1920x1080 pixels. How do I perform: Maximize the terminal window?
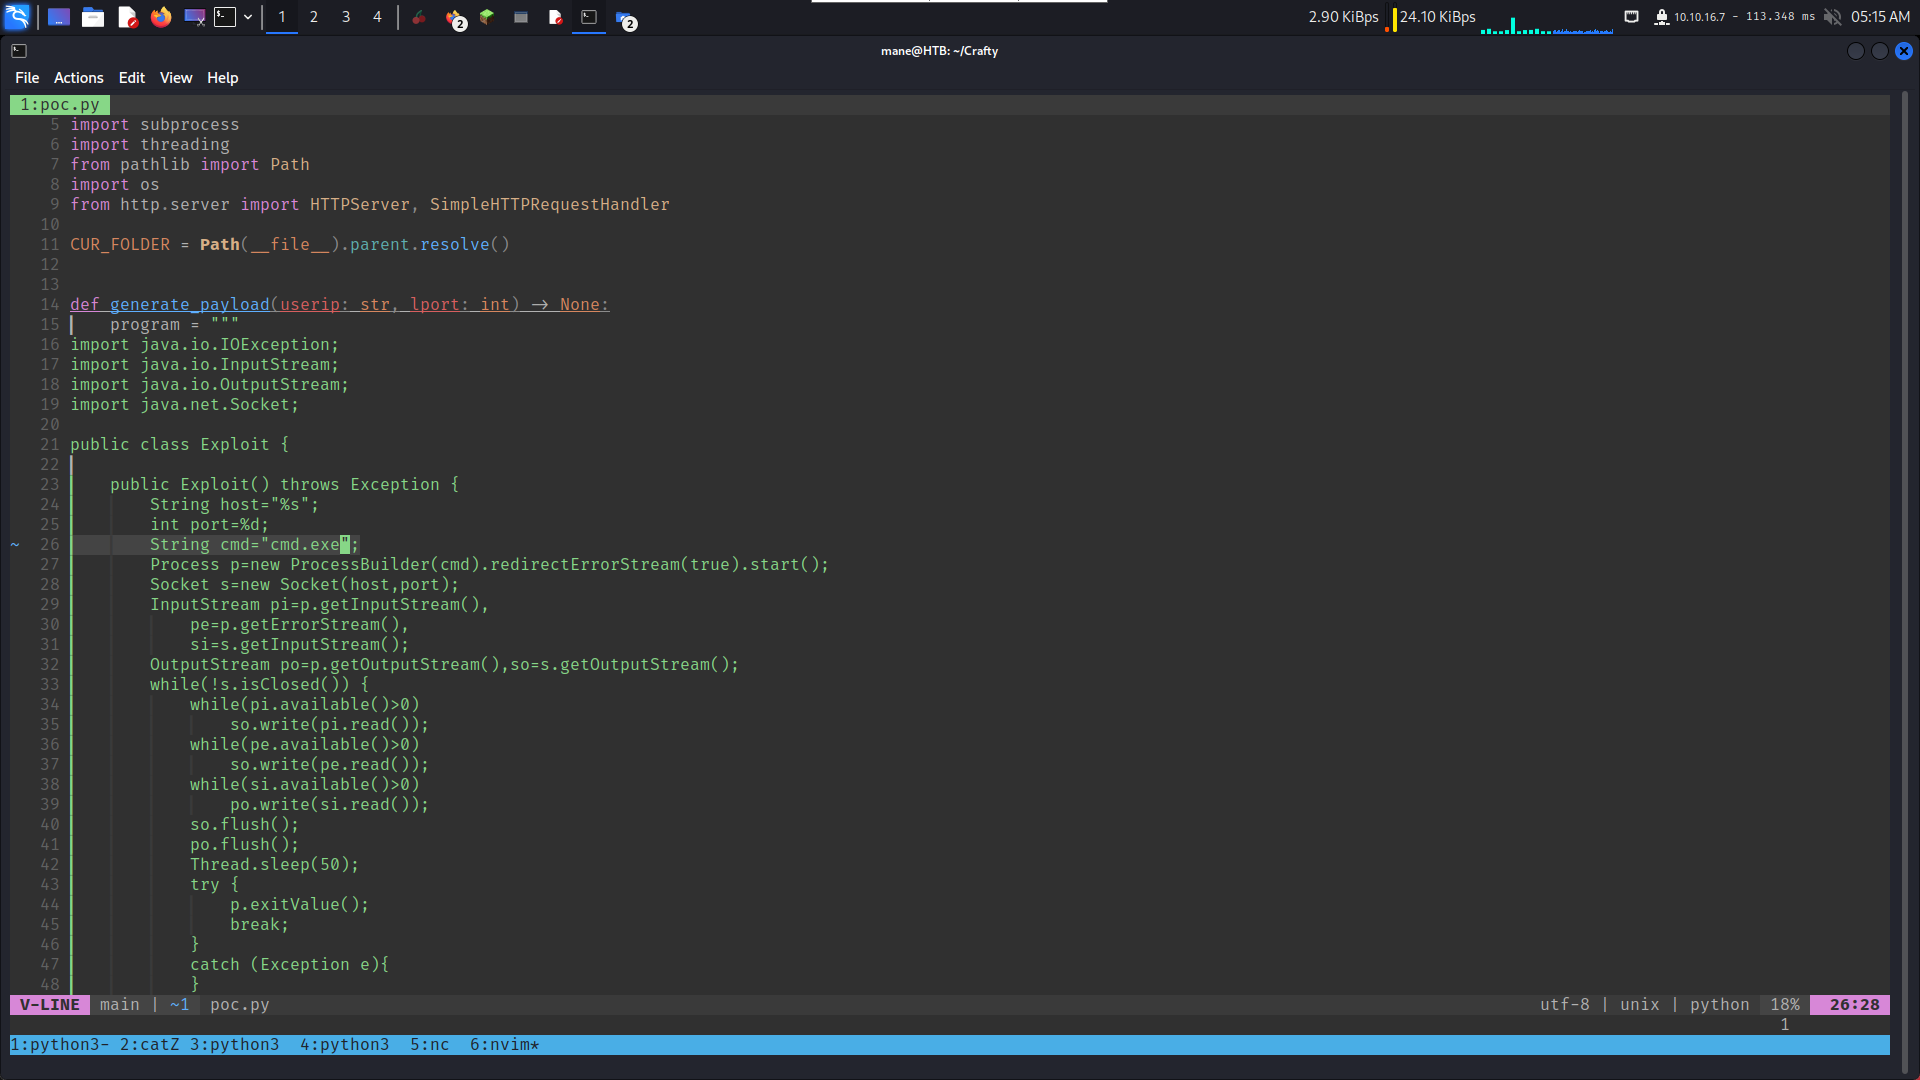tap(1879, 51)
